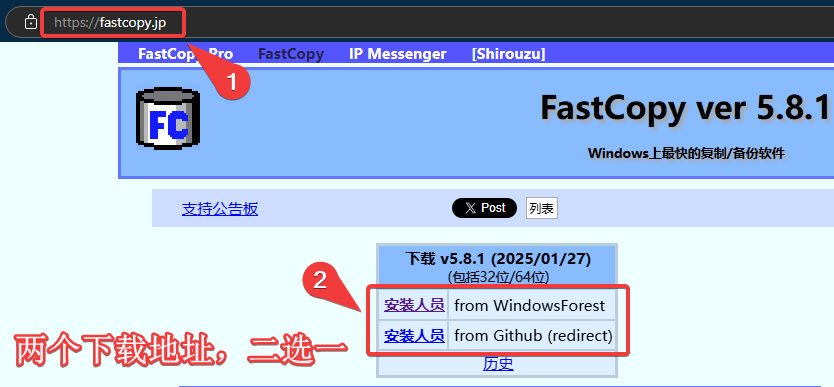Click the Windows上最快的复制/备份软件 subtitle

[x=686, y=154]
